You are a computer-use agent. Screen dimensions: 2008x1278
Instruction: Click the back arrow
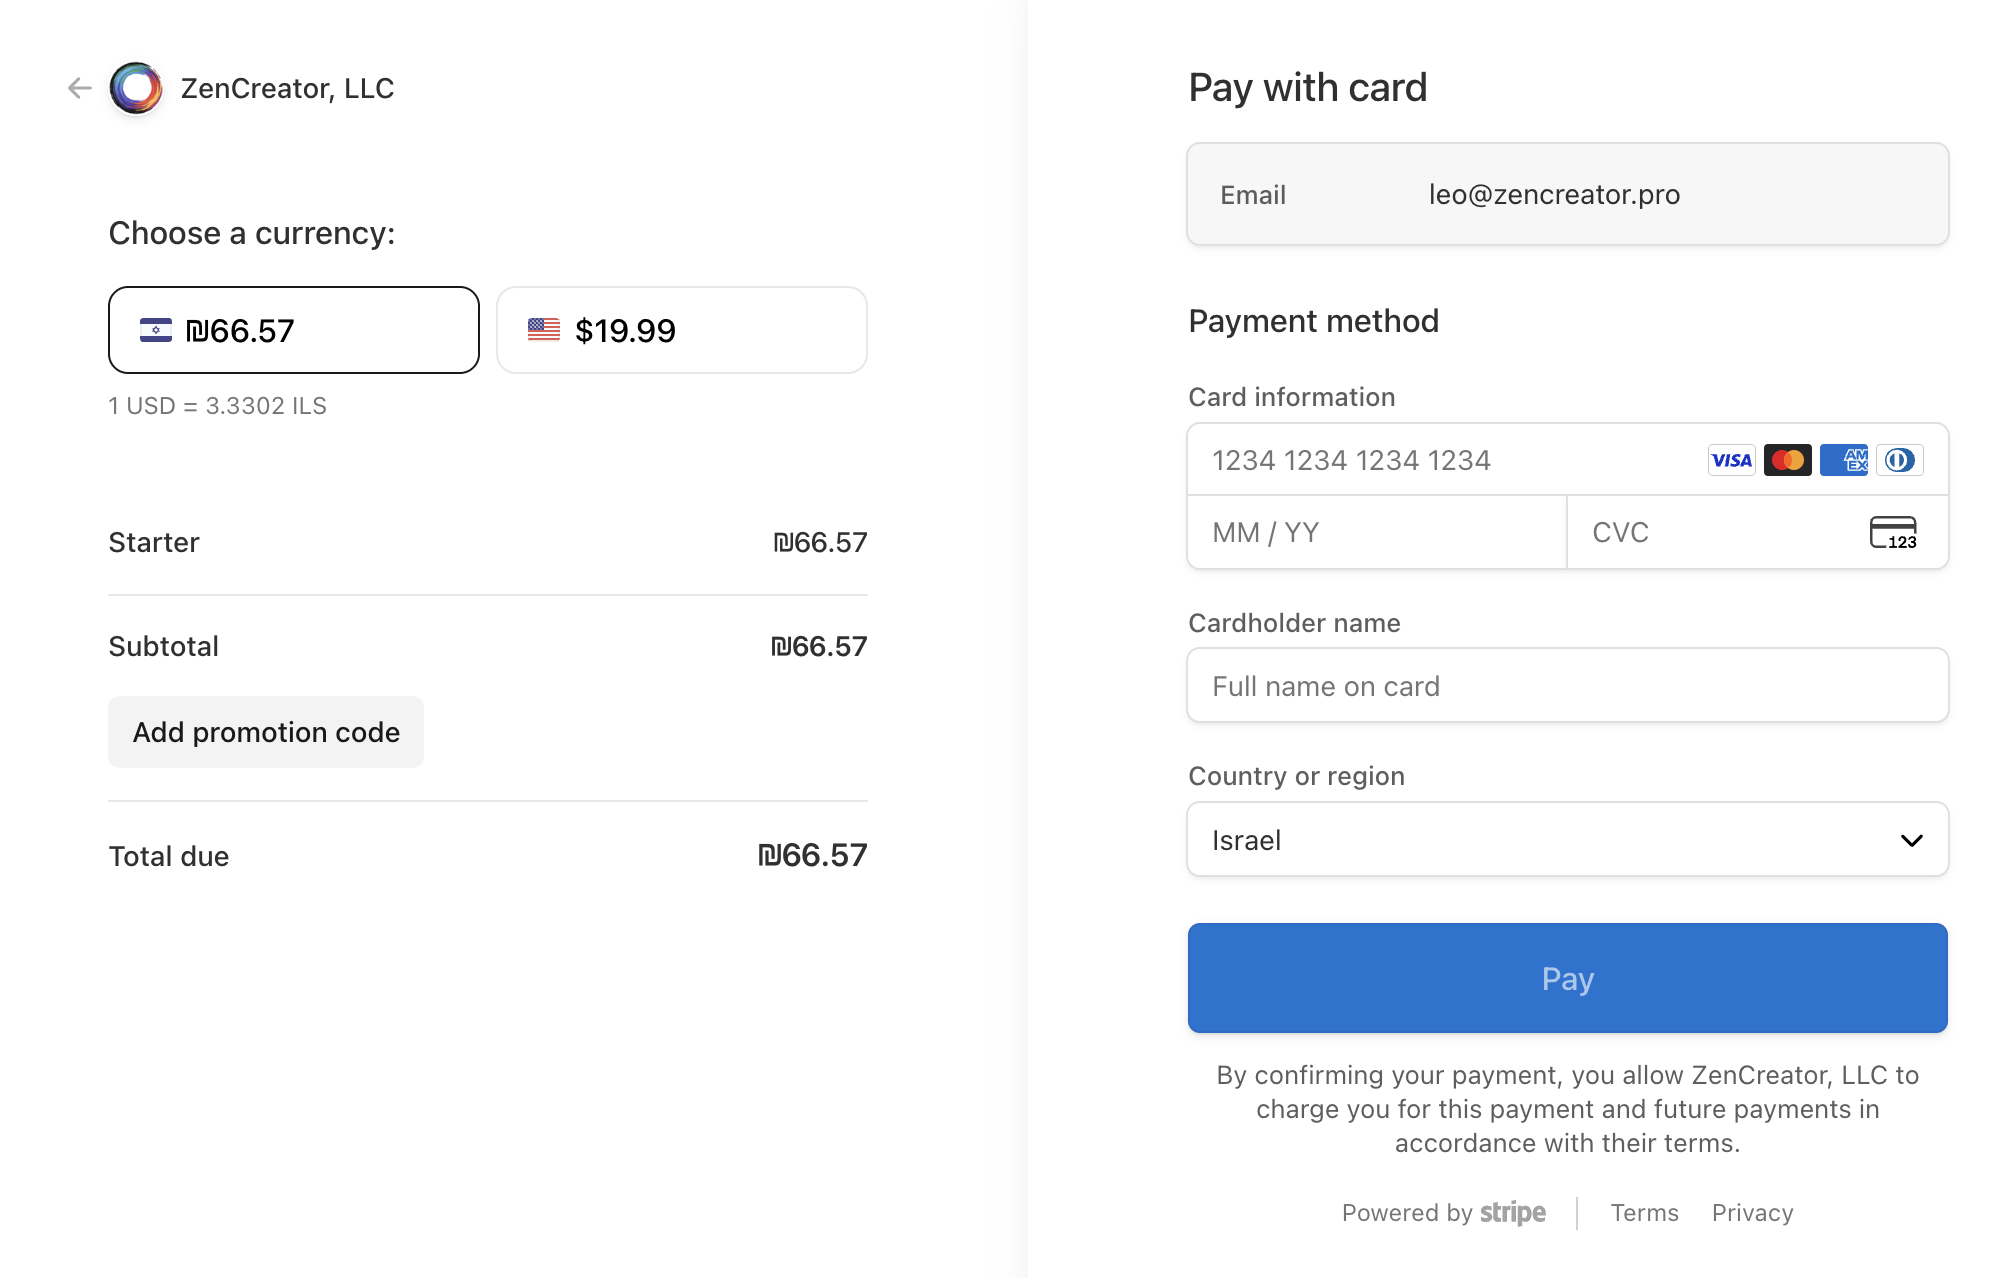pos(79,88)
